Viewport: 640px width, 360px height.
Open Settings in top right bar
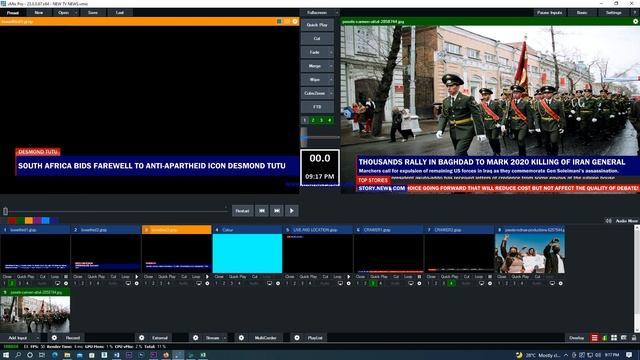pos(613,13)
